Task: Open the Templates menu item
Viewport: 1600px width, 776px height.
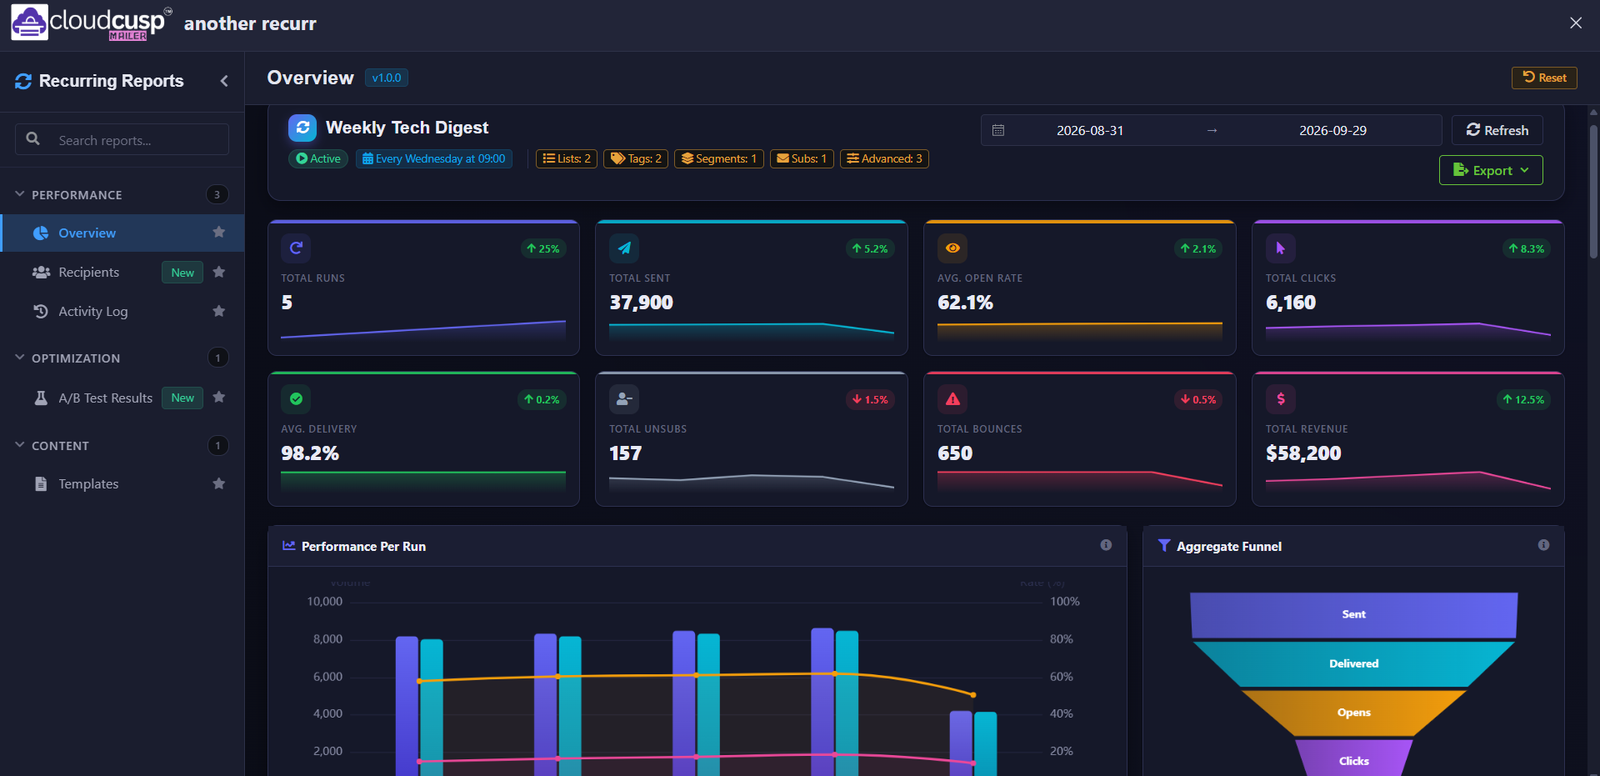Action: (122, 484)
